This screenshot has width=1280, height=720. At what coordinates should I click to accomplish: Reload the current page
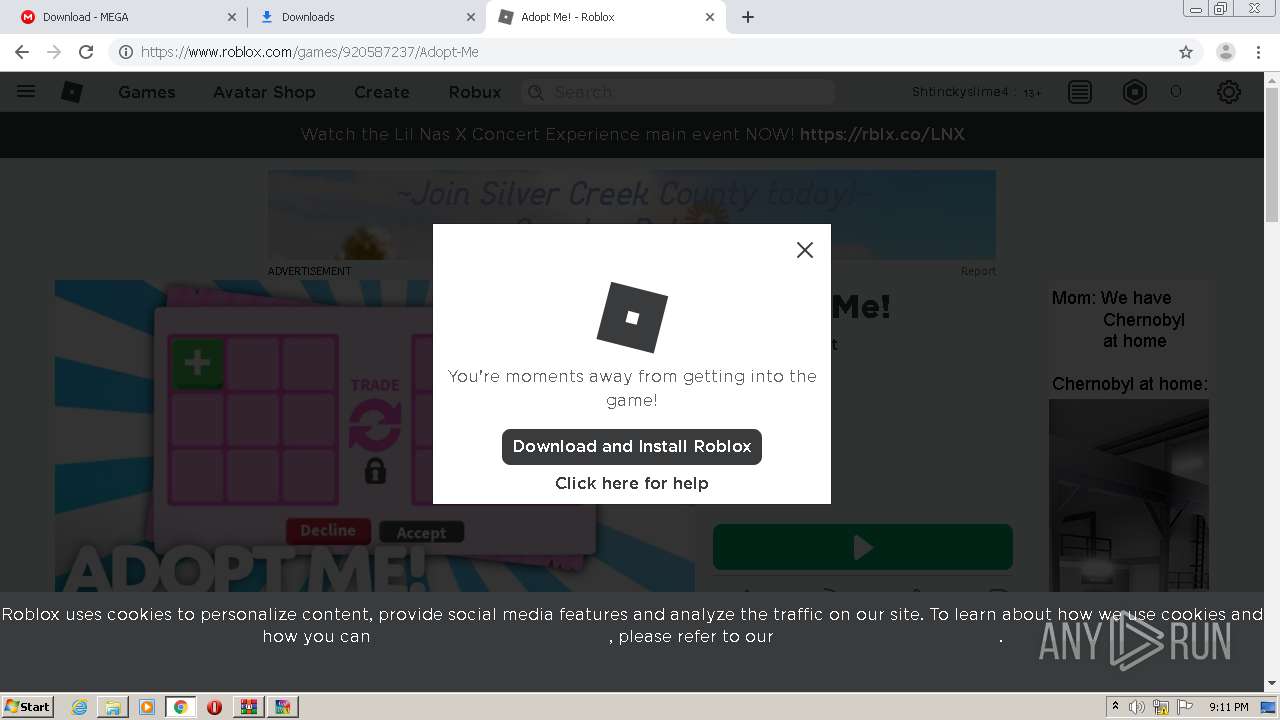pyautogui.click(x=86, y=52)
